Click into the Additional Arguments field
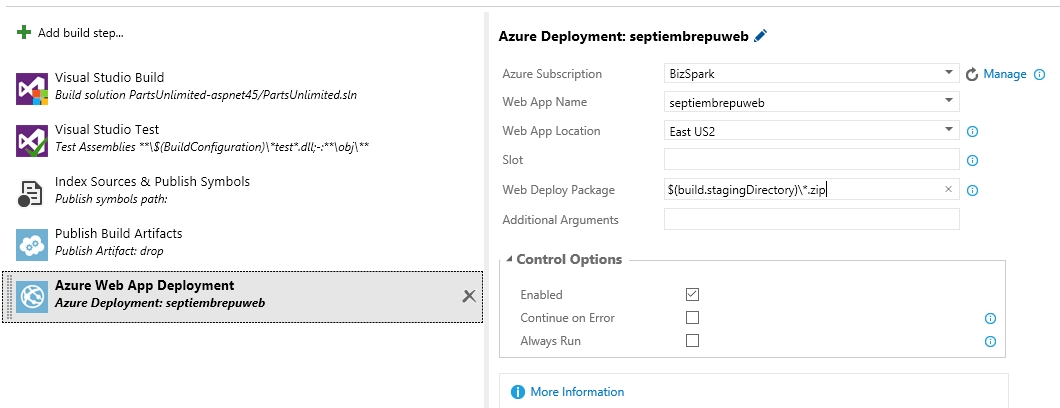Viewport: 1060px width, 408px height. tap(811, 219)
